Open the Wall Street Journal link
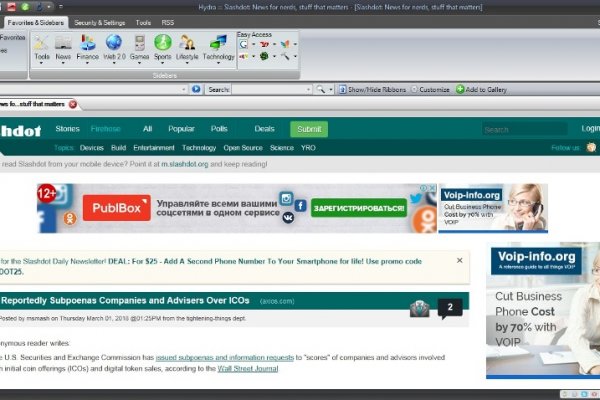 coord(248,369)
